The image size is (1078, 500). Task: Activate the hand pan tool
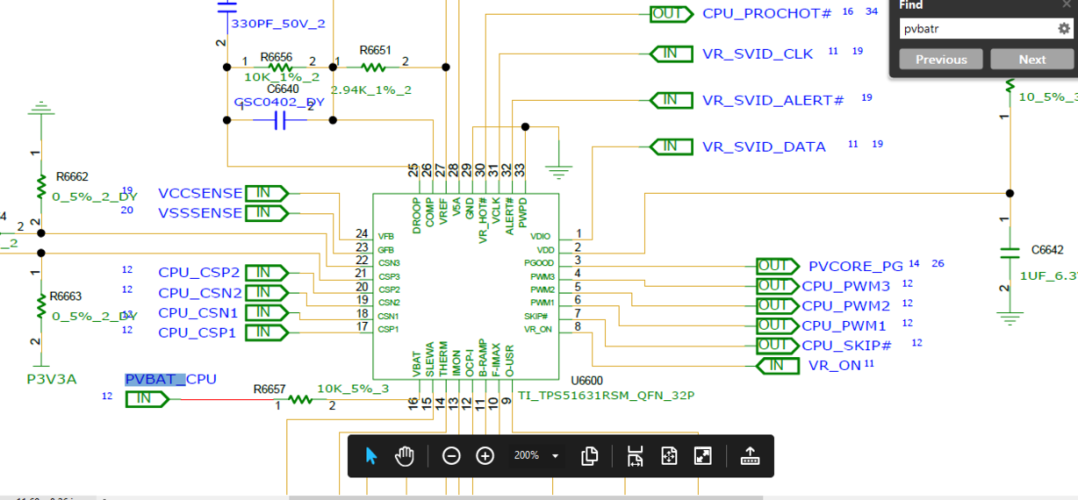pyautogui.click(x=405, y=455)
